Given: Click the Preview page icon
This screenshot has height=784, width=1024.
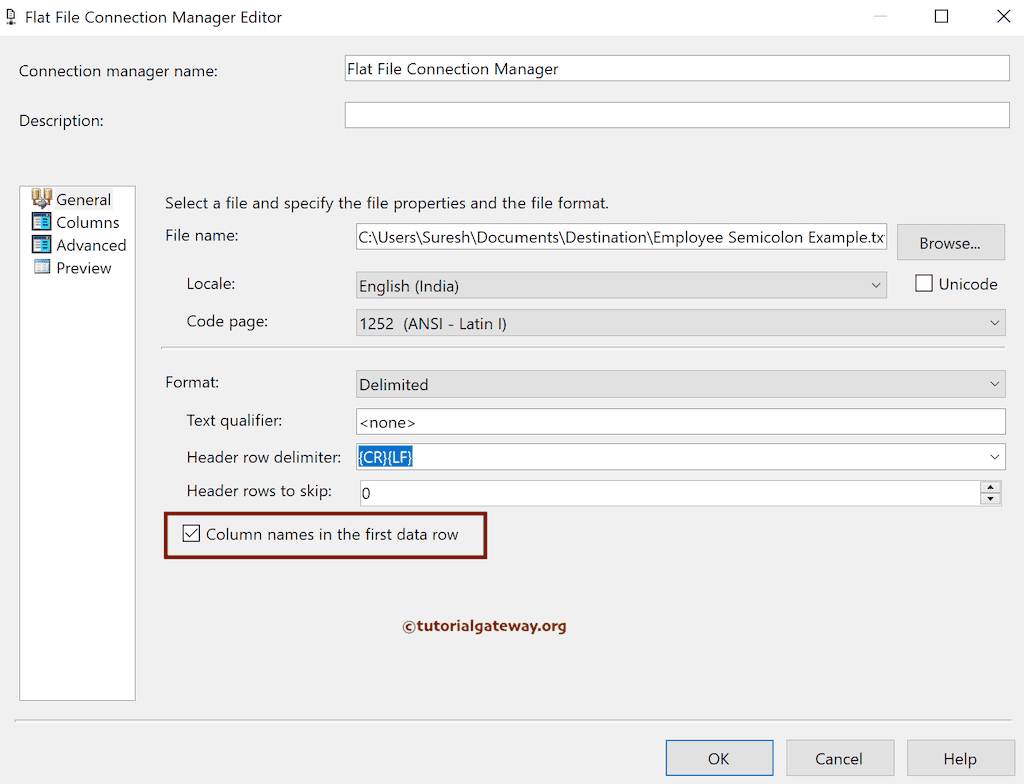Looking at the screenshot, I should click(x=41, y=267).
